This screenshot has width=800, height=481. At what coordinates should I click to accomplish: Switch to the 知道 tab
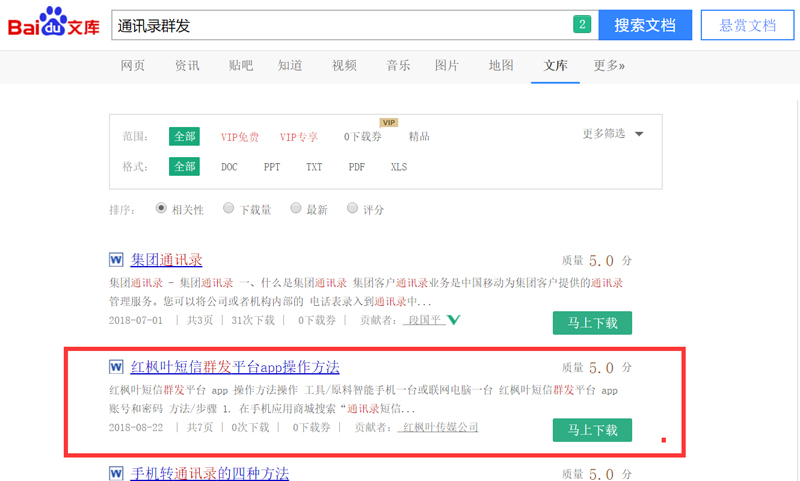[x=290, y=66]
